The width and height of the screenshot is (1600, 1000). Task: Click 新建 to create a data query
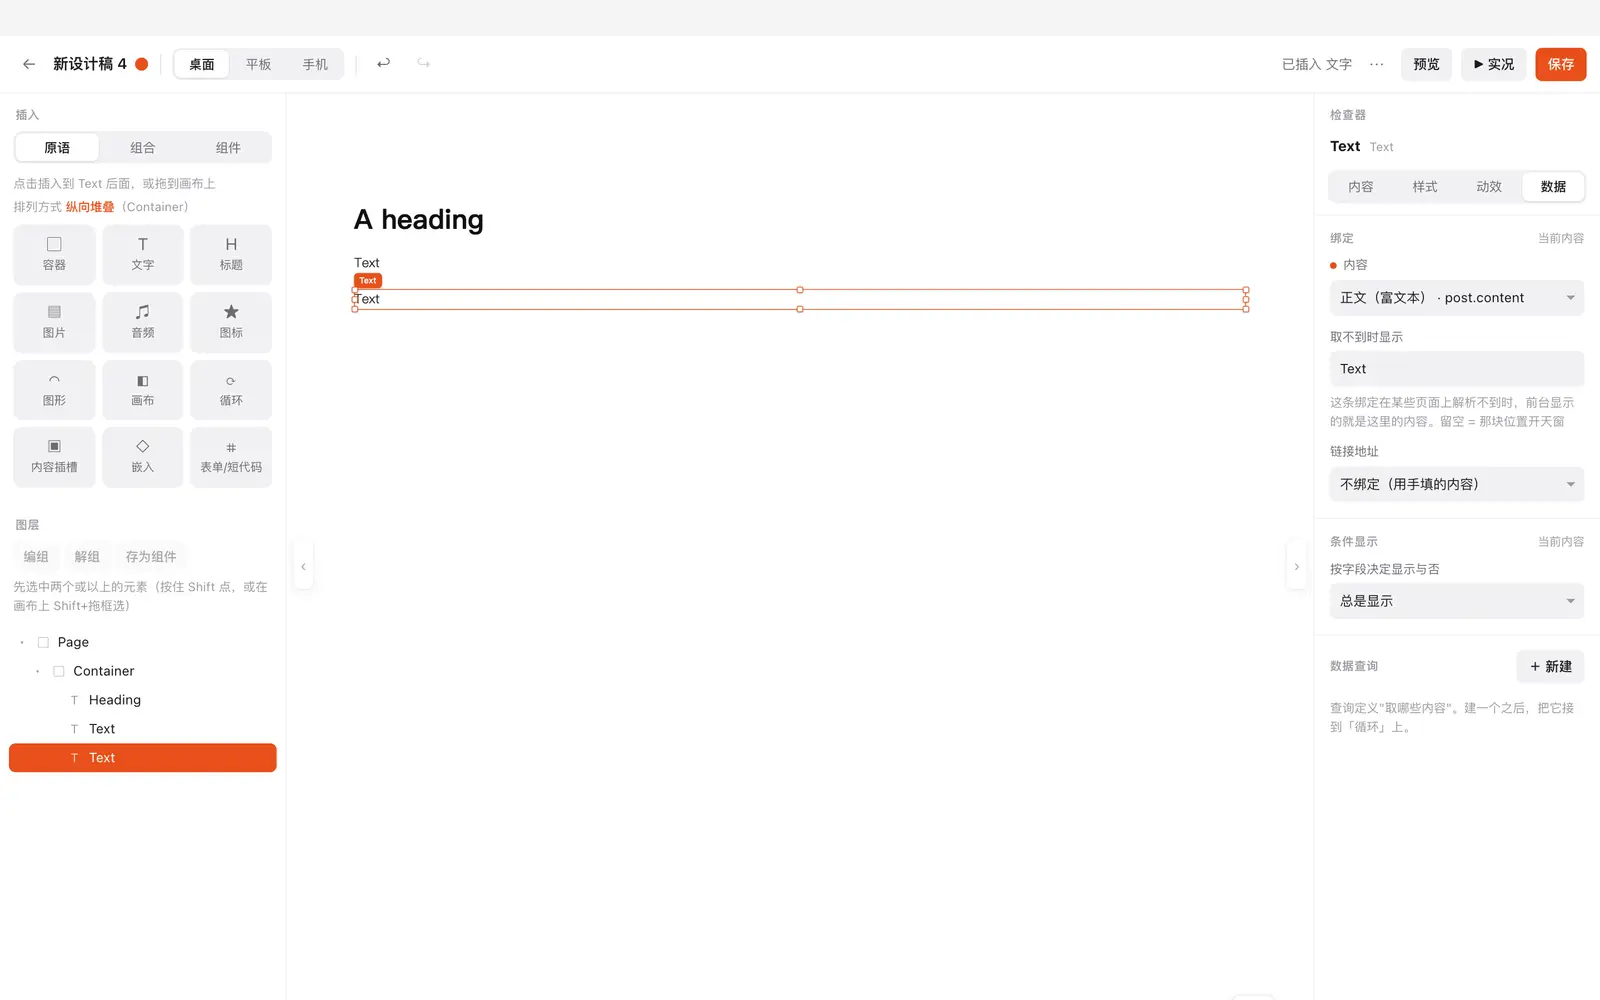[x=1551, y=667]
